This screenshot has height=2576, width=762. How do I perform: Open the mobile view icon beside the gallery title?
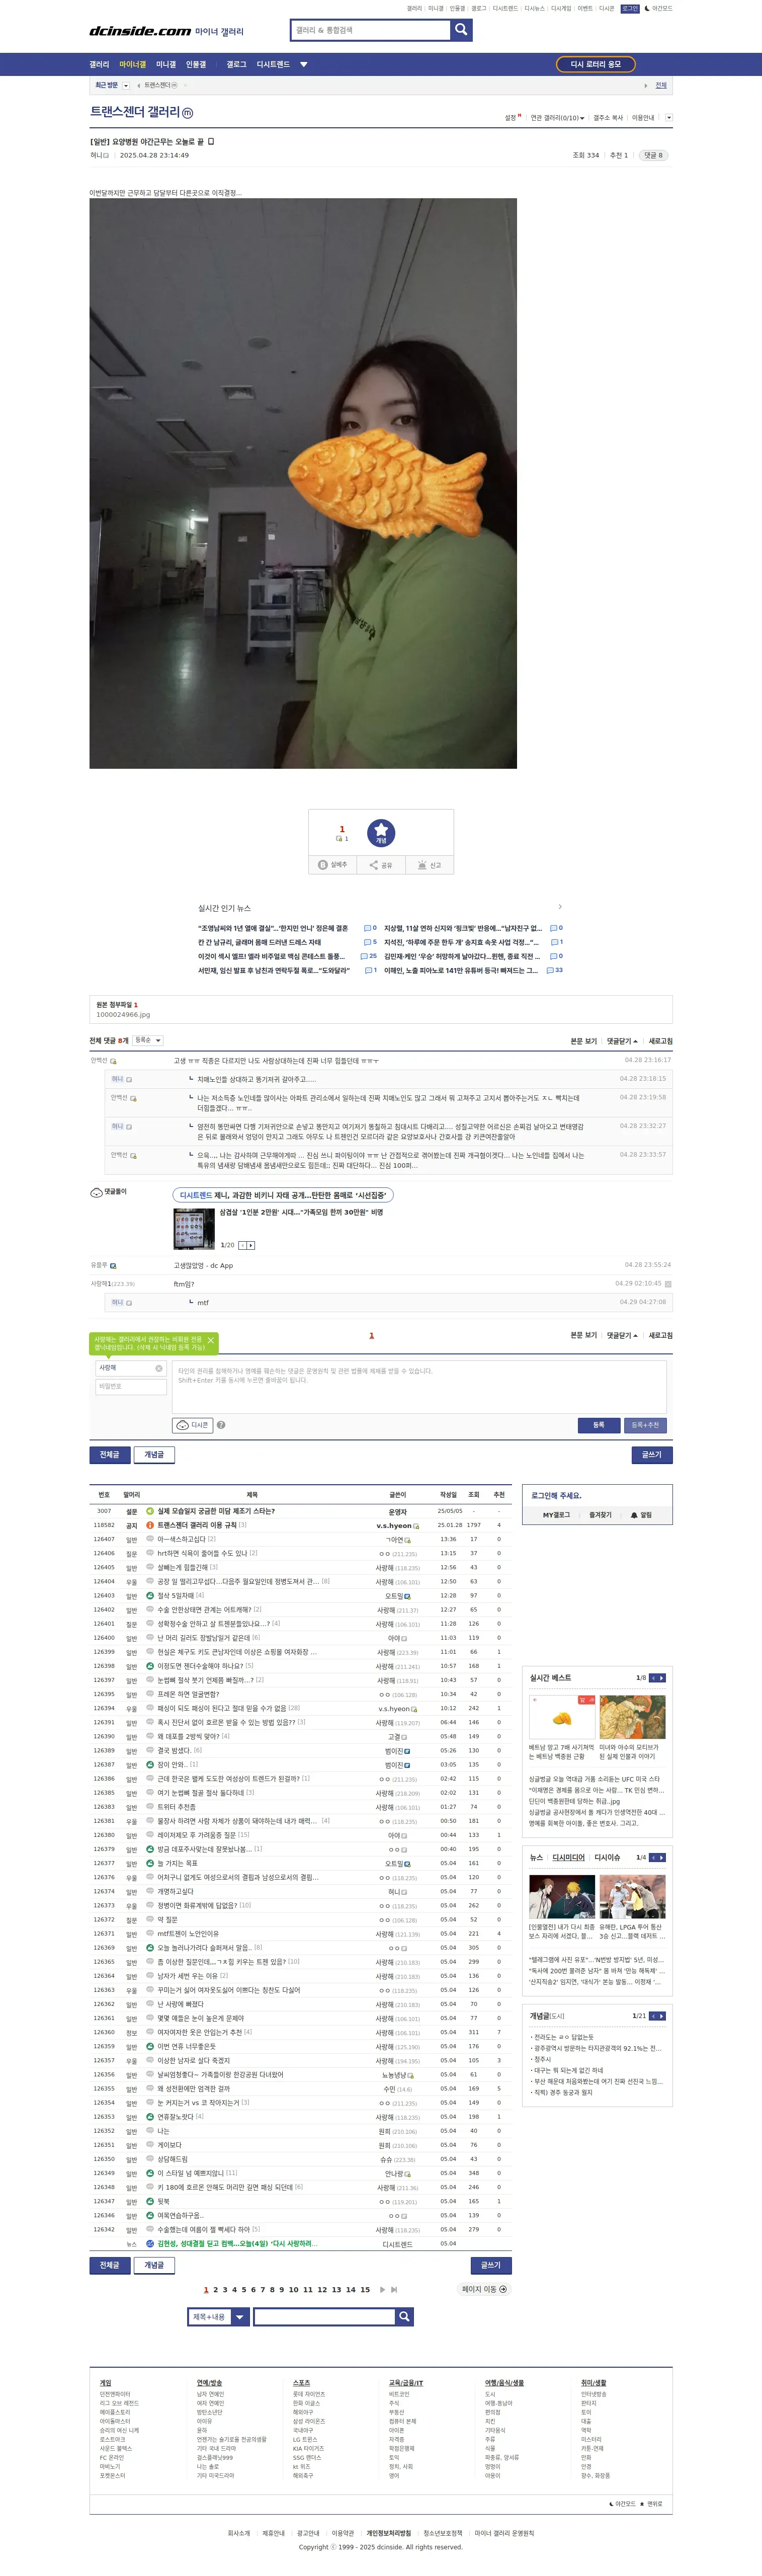[x=188, y=113]
